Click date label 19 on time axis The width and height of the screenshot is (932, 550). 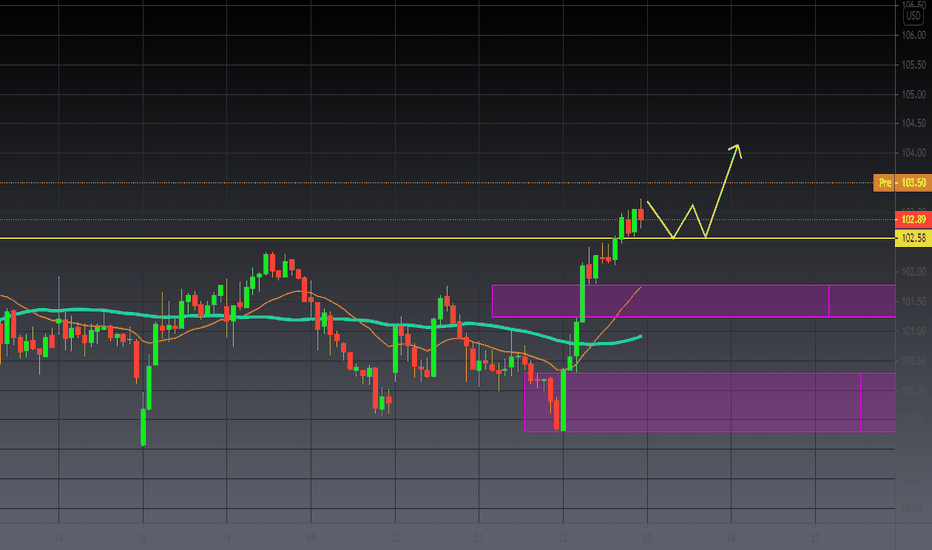[x=311, y=538]
